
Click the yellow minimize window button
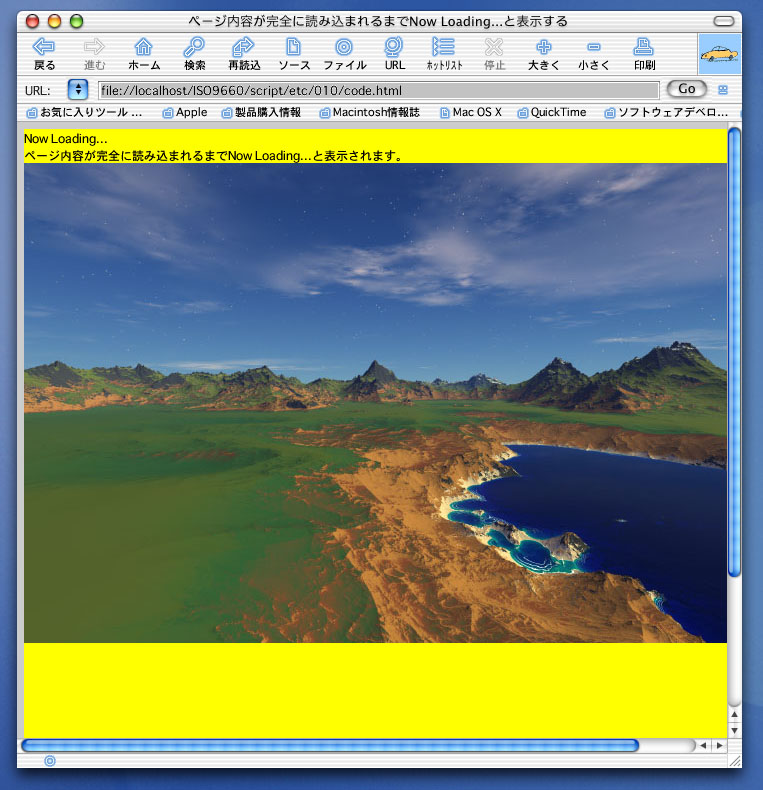tap(54, 21)
